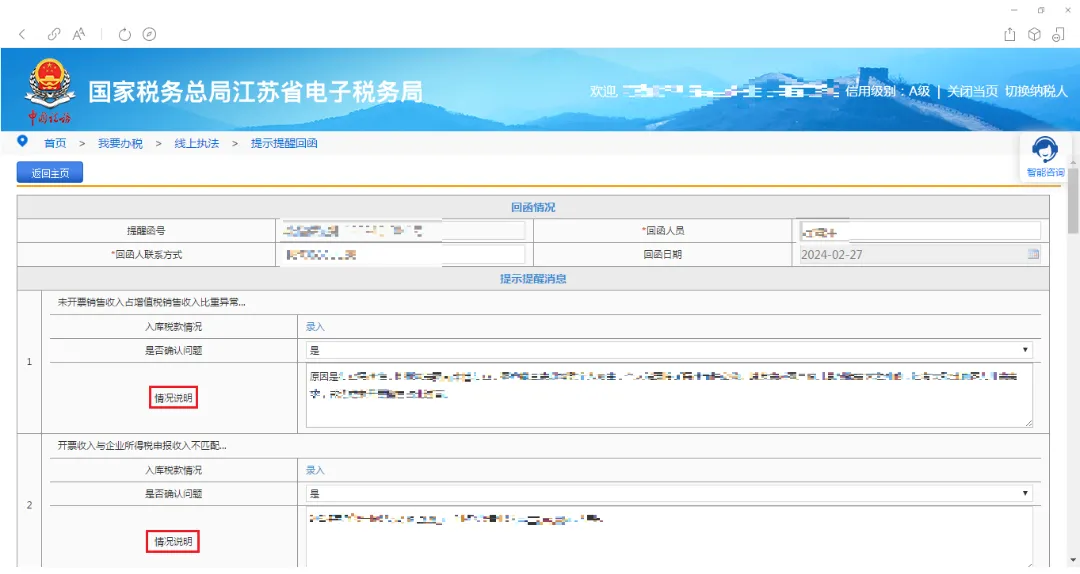1080x574 pixels.
Task: Go to 首页 in breadcrumb
Action: coord(55,143)
